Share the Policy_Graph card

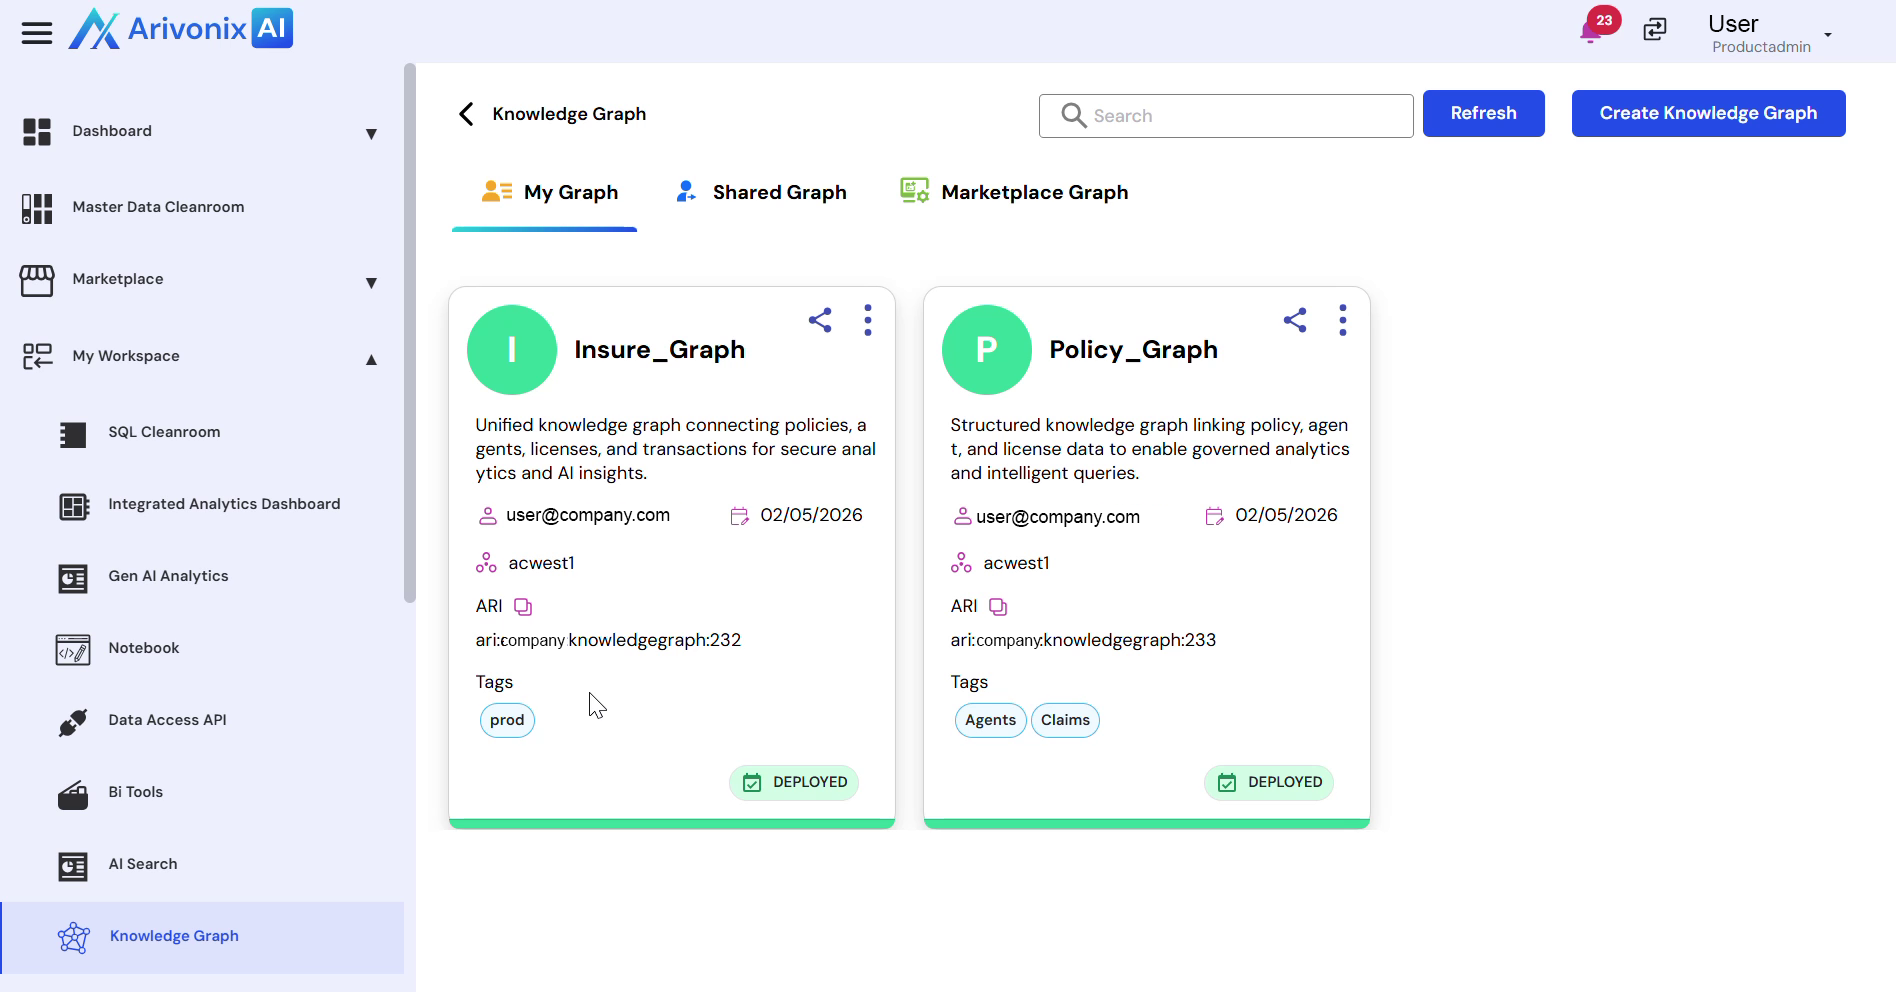(1295, 320)
